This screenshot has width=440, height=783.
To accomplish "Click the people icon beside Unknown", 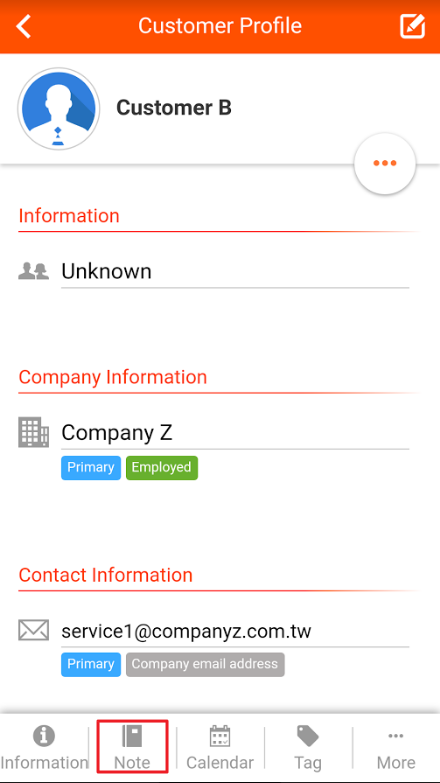I will pos(33,271).
